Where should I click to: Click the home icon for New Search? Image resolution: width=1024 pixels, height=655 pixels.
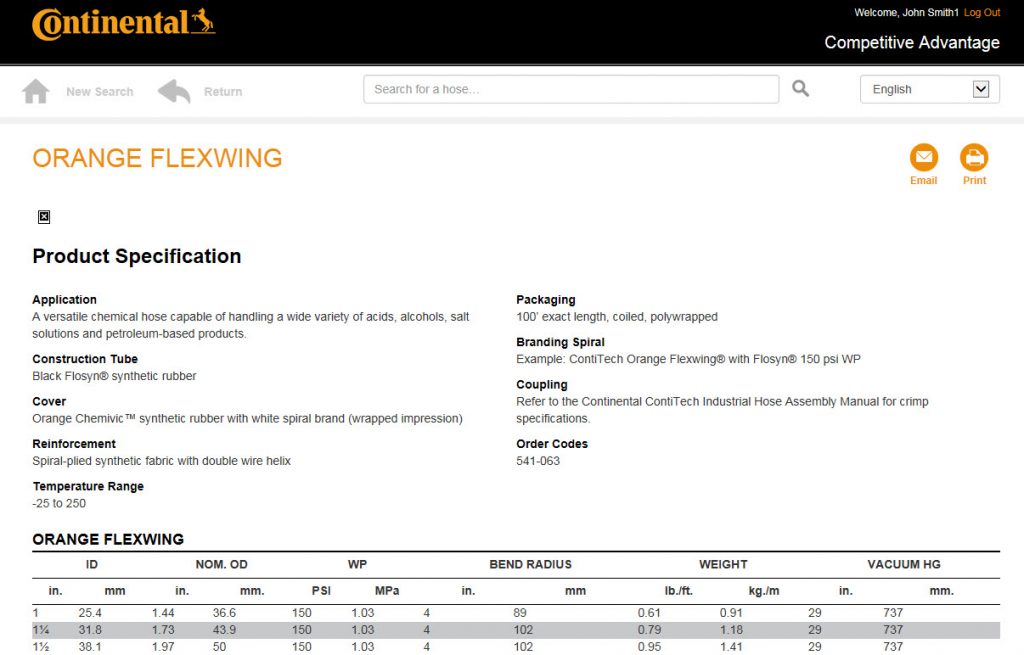coord(36,91)
